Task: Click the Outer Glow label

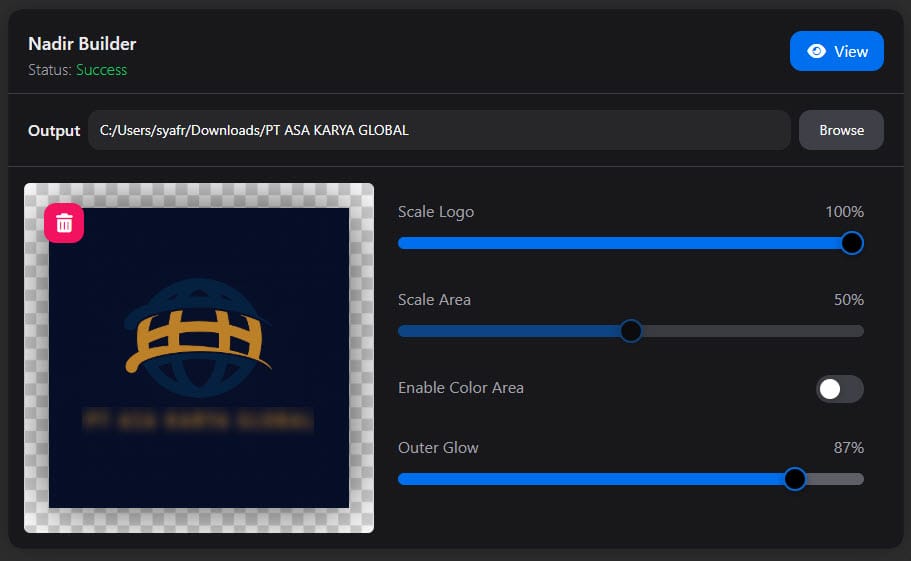Action: [x=438, y=448]
